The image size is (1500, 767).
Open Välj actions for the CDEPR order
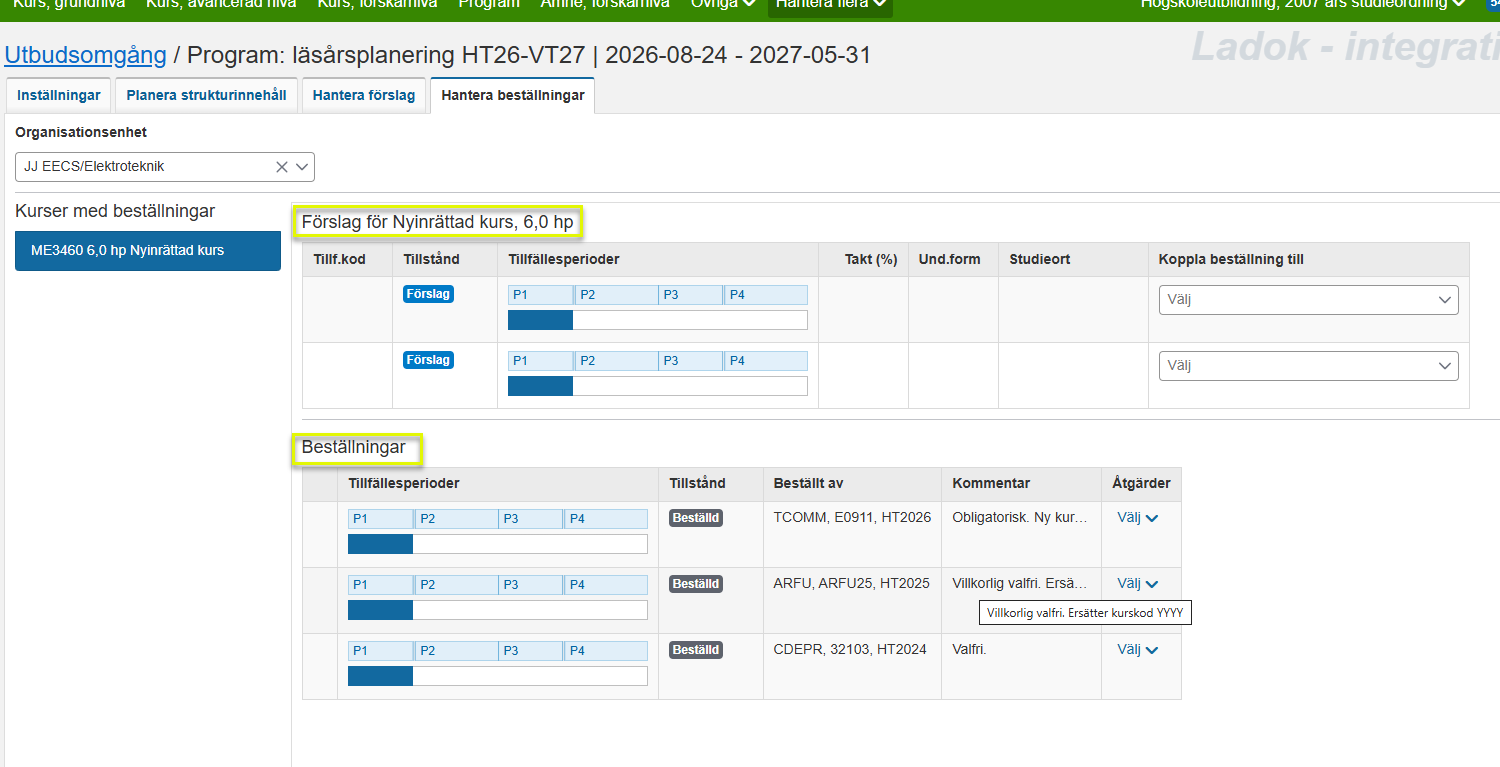coord(1137,650)
